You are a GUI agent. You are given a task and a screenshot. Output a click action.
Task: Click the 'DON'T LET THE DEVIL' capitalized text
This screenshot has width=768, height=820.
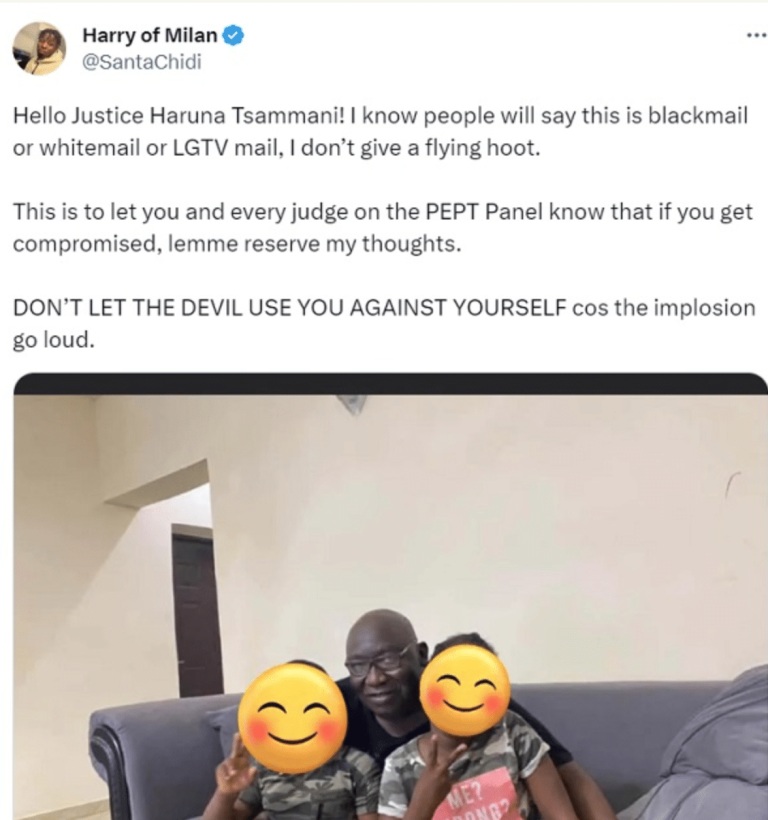[x=290, y=308]
